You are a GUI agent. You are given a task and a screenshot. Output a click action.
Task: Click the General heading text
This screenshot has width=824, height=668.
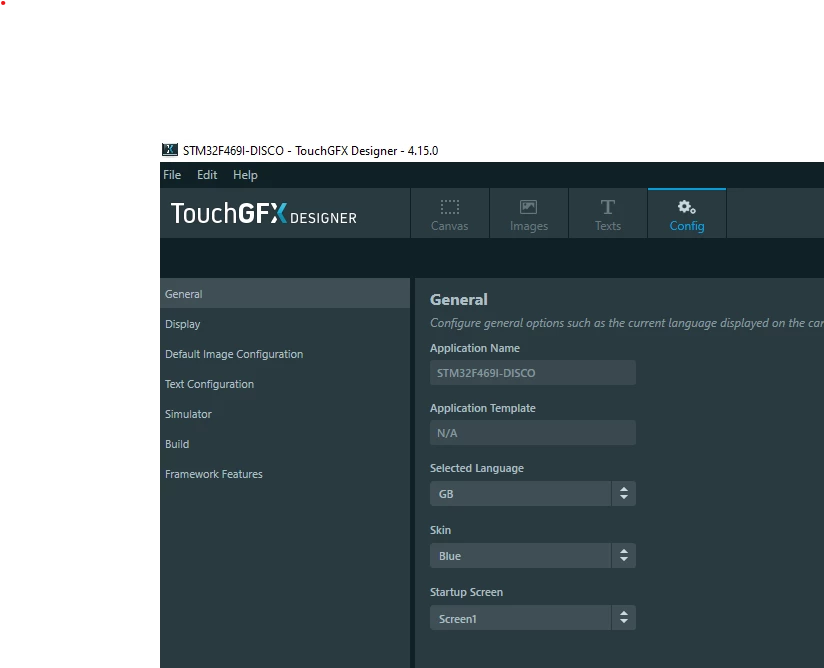[x=459, y=300]
